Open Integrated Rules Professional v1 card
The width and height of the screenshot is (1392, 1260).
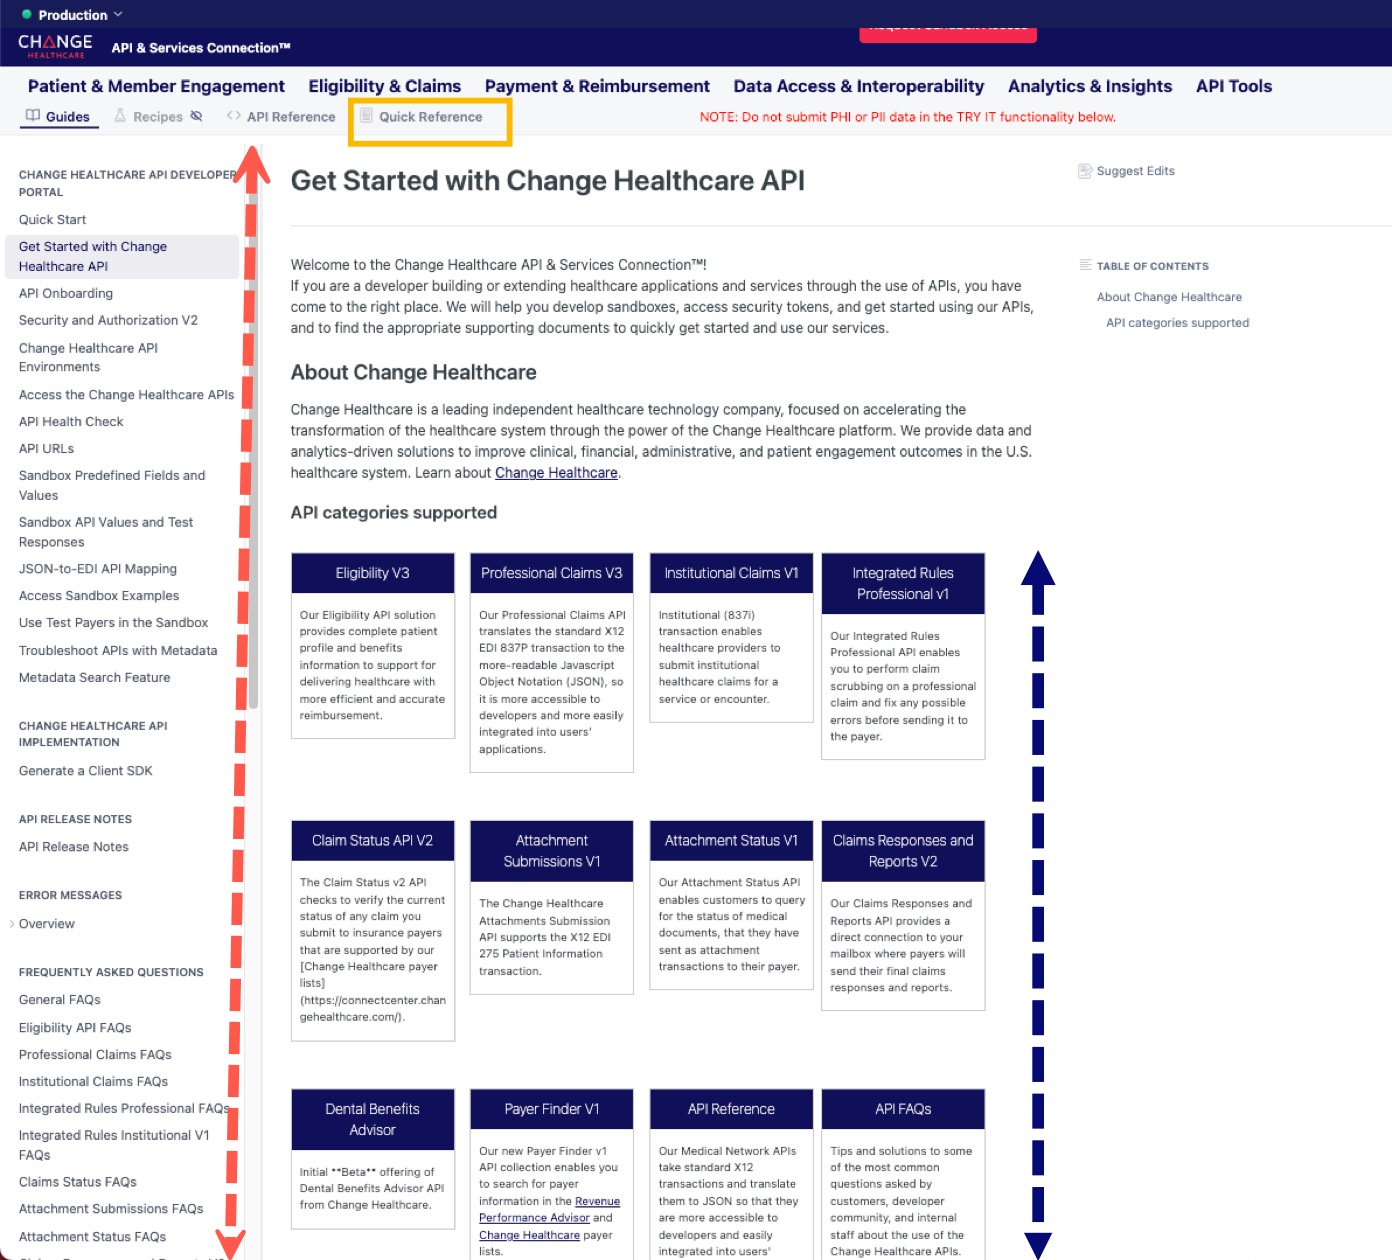[x=903, y=657]
